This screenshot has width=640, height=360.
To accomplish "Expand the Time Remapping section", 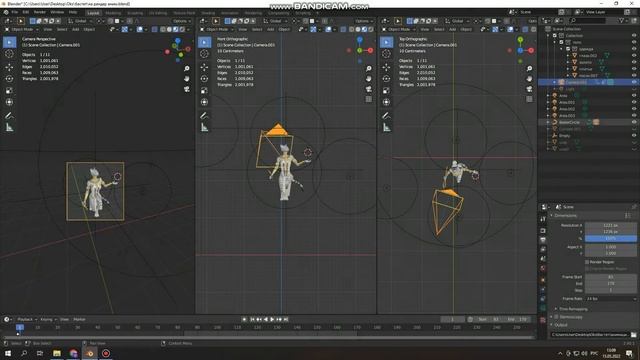I will [573, 309].
